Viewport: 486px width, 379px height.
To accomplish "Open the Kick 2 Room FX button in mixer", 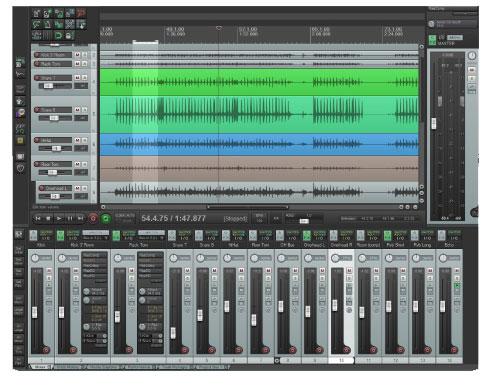I will pyautogui.click(x=60, y=235).
